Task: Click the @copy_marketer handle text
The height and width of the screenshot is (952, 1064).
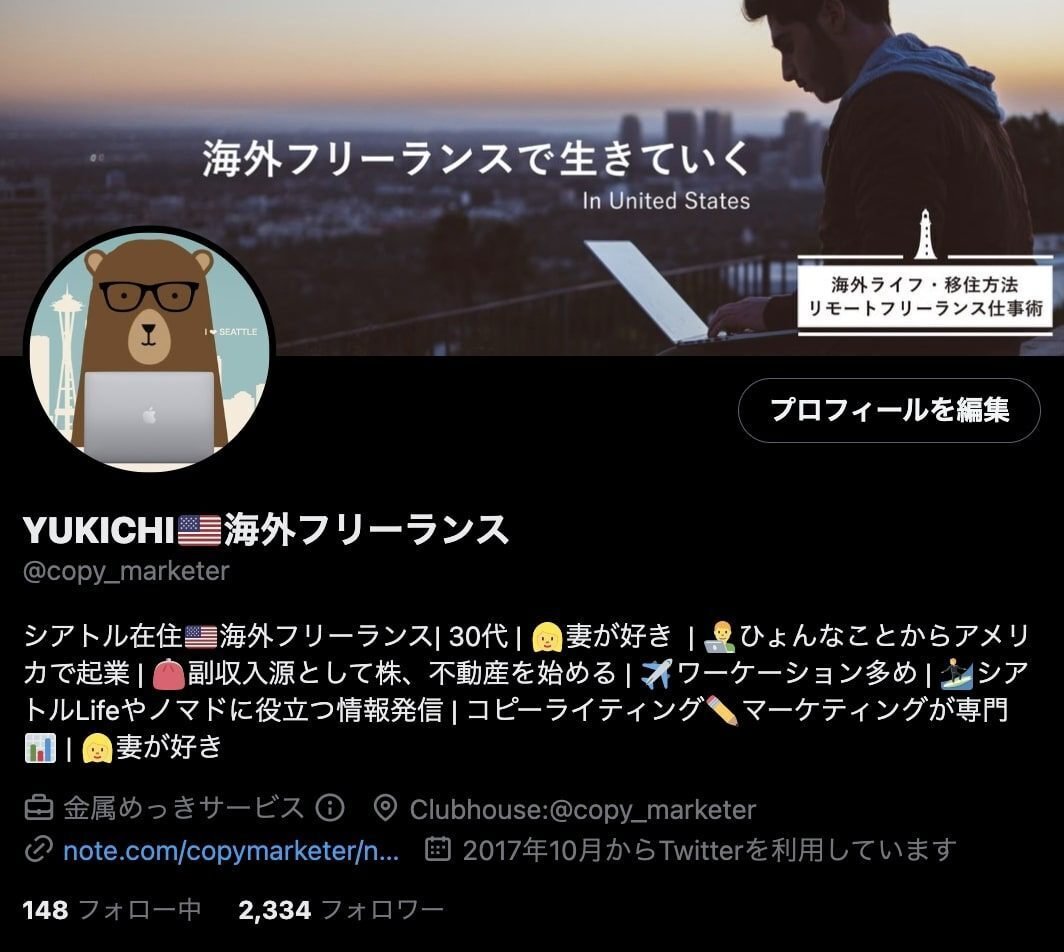Action: pos(126,571)
